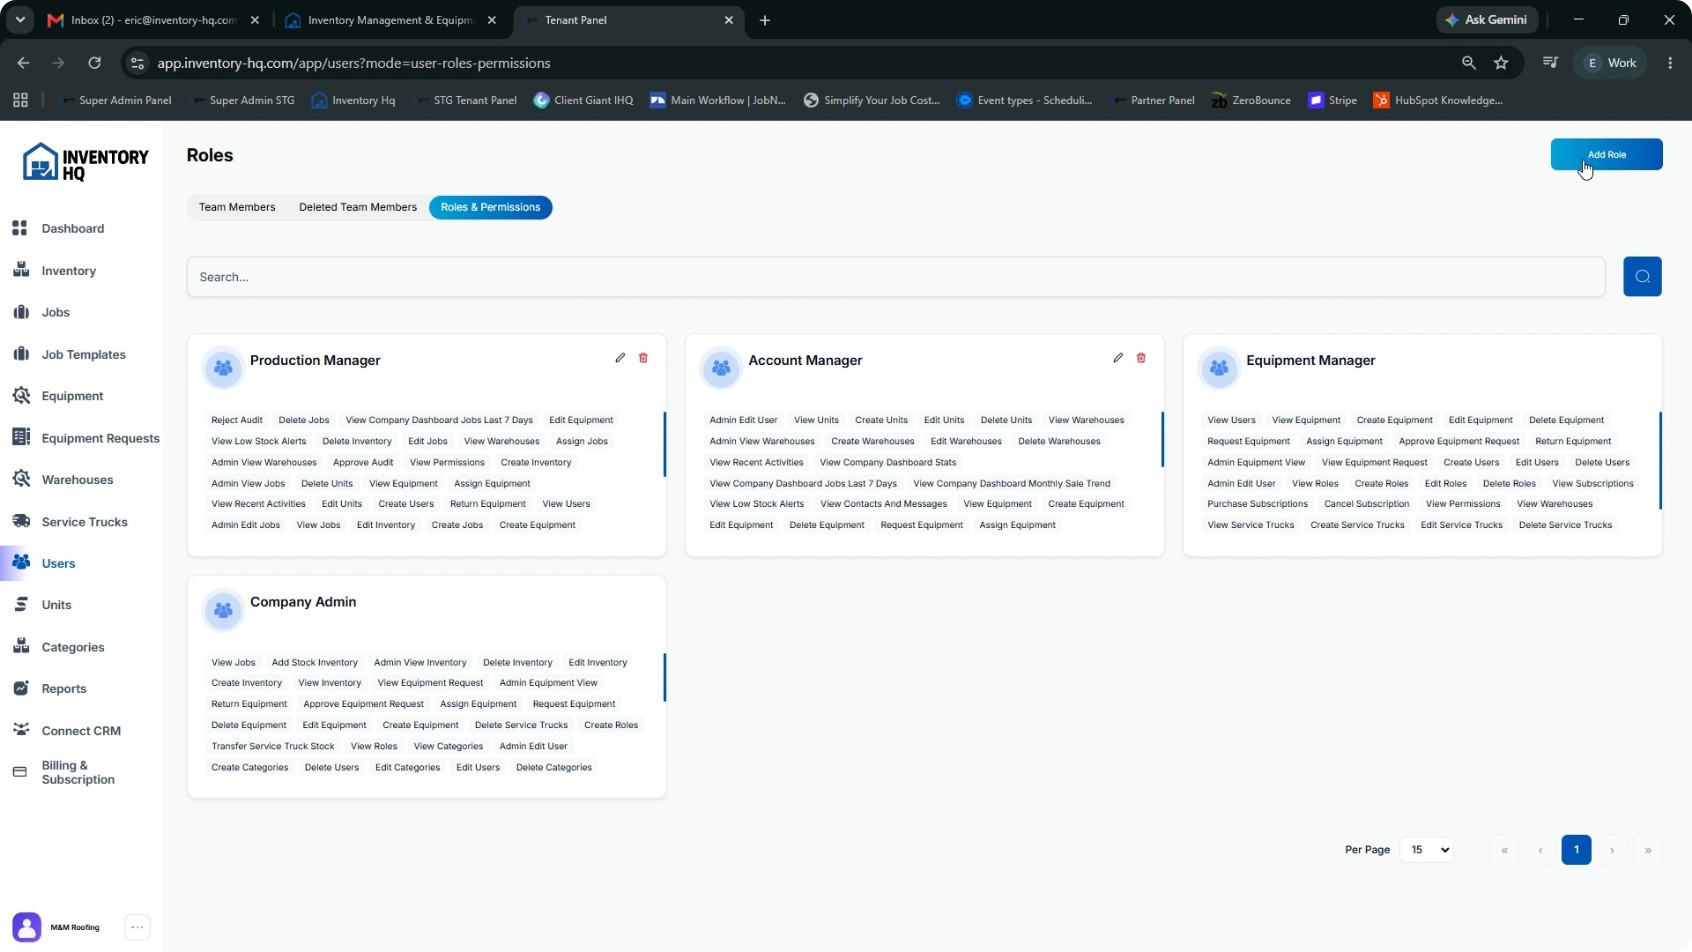Click the Service Trucks sidebar icon
Screen dimensions: 1692x952
click(20, 521)
